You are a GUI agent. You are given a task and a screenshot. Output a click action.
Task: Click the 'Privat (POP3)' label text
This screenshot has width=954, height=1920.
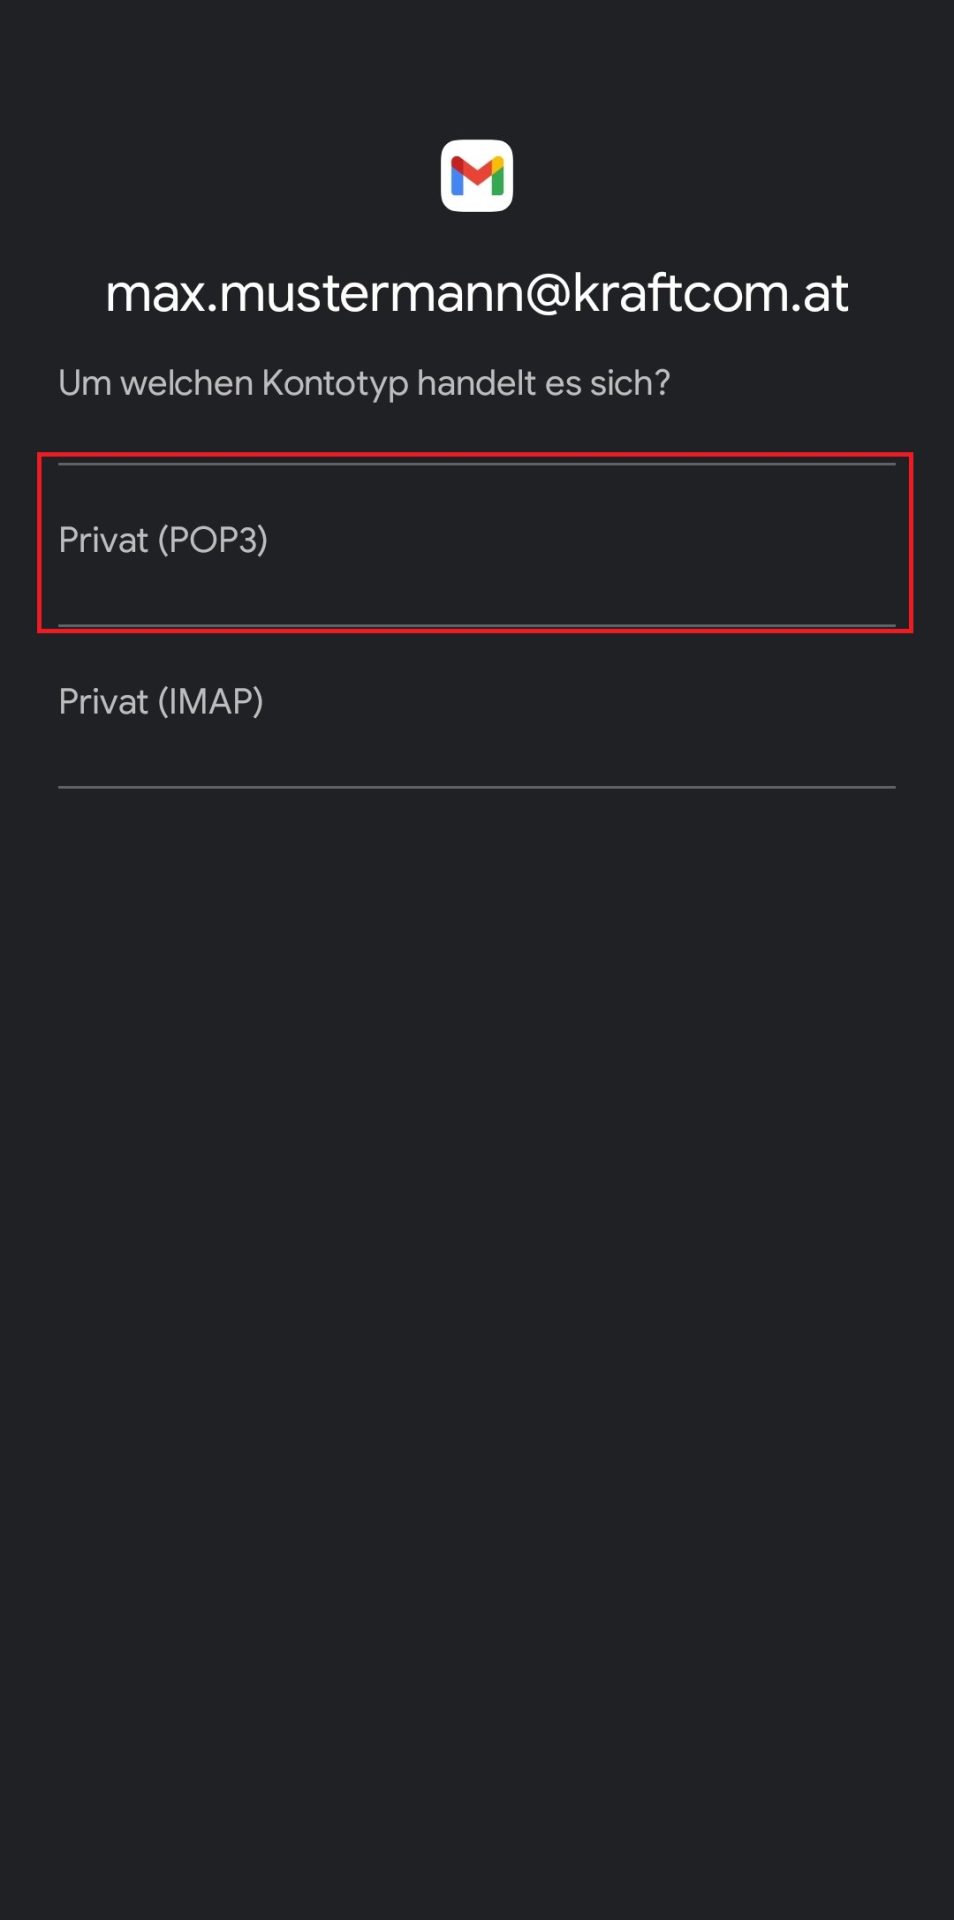(x=163, y=541)
